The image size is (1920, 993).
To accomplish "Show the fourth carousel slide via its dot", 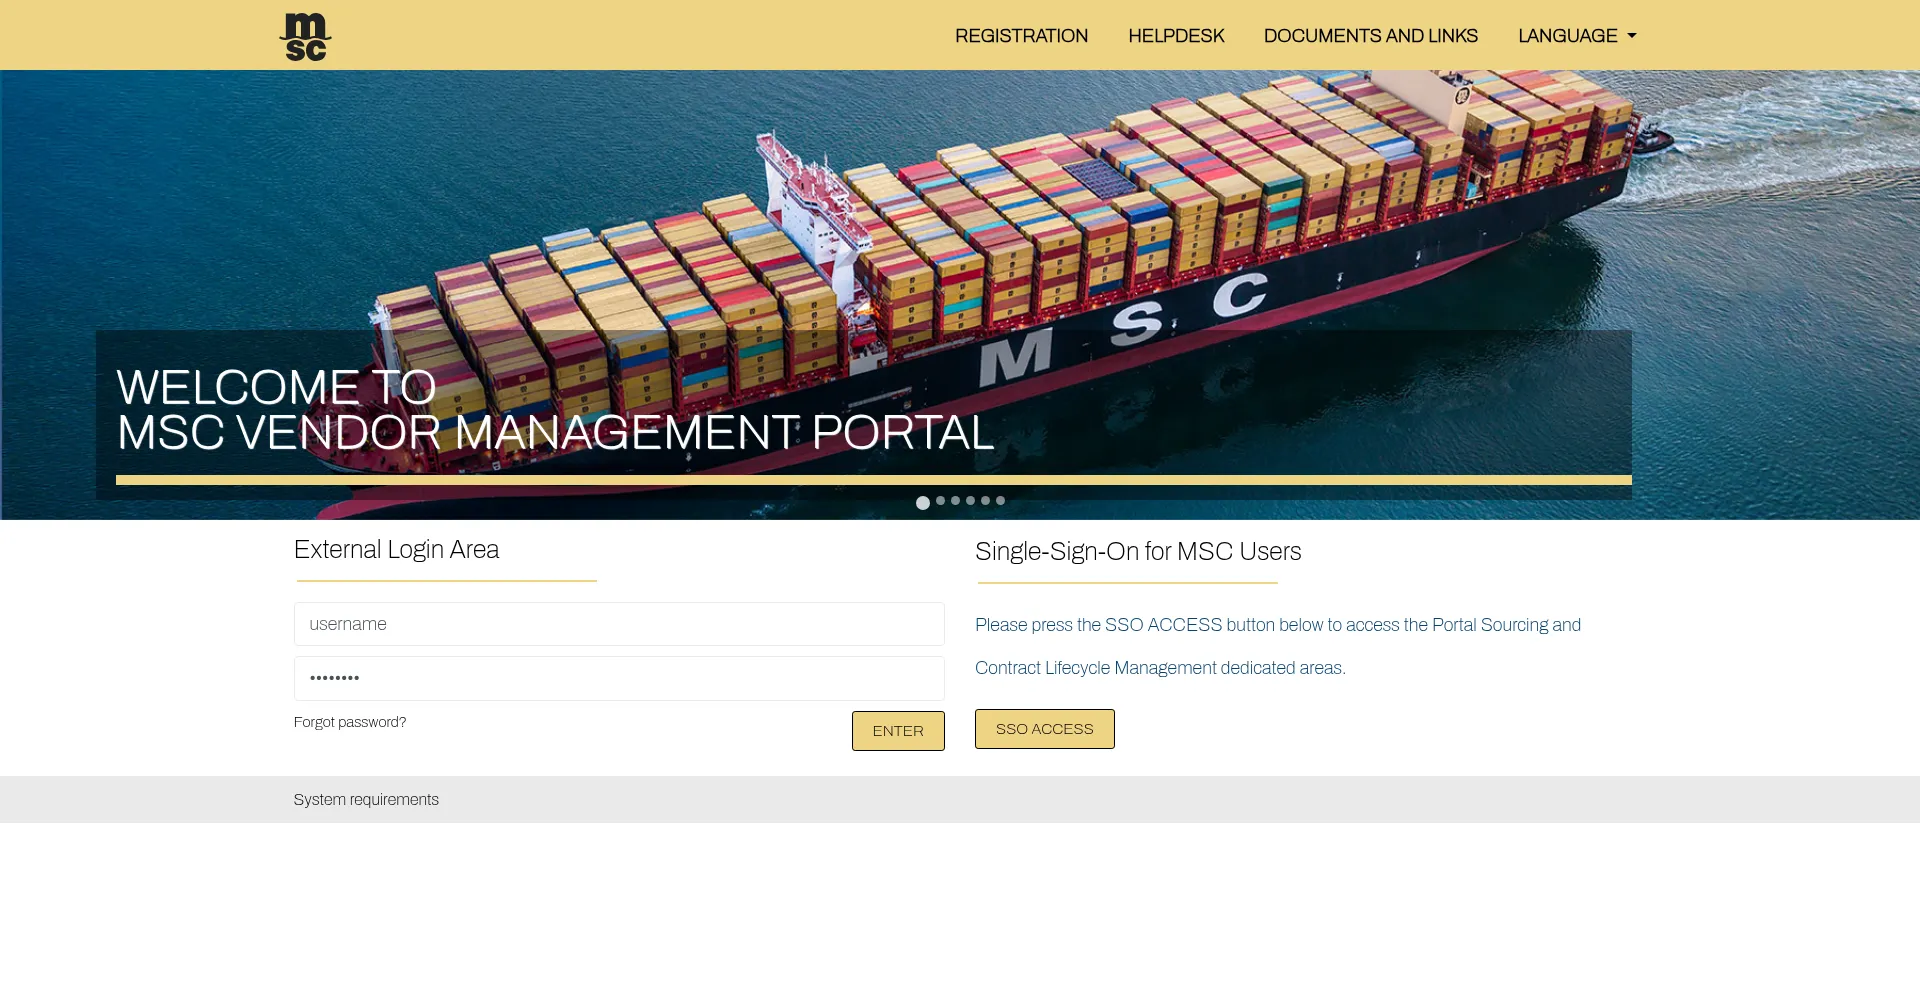I will click(x=970, y=501).
